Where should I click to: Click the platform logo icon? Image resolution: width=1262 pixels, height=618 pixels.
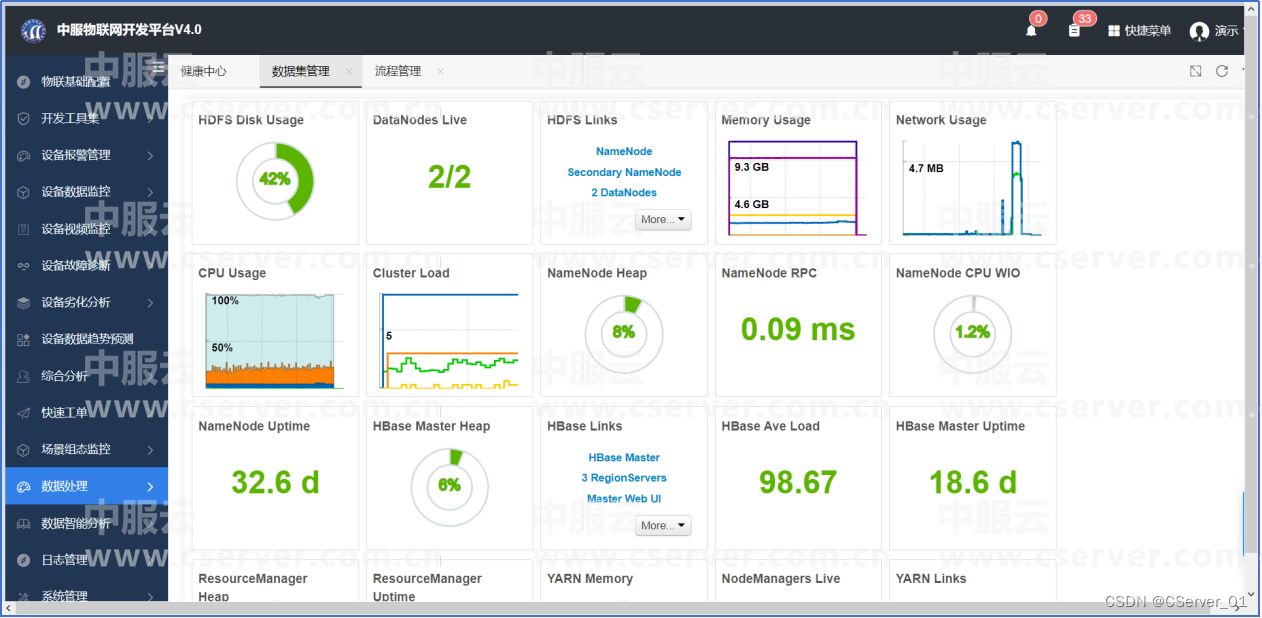33,31
